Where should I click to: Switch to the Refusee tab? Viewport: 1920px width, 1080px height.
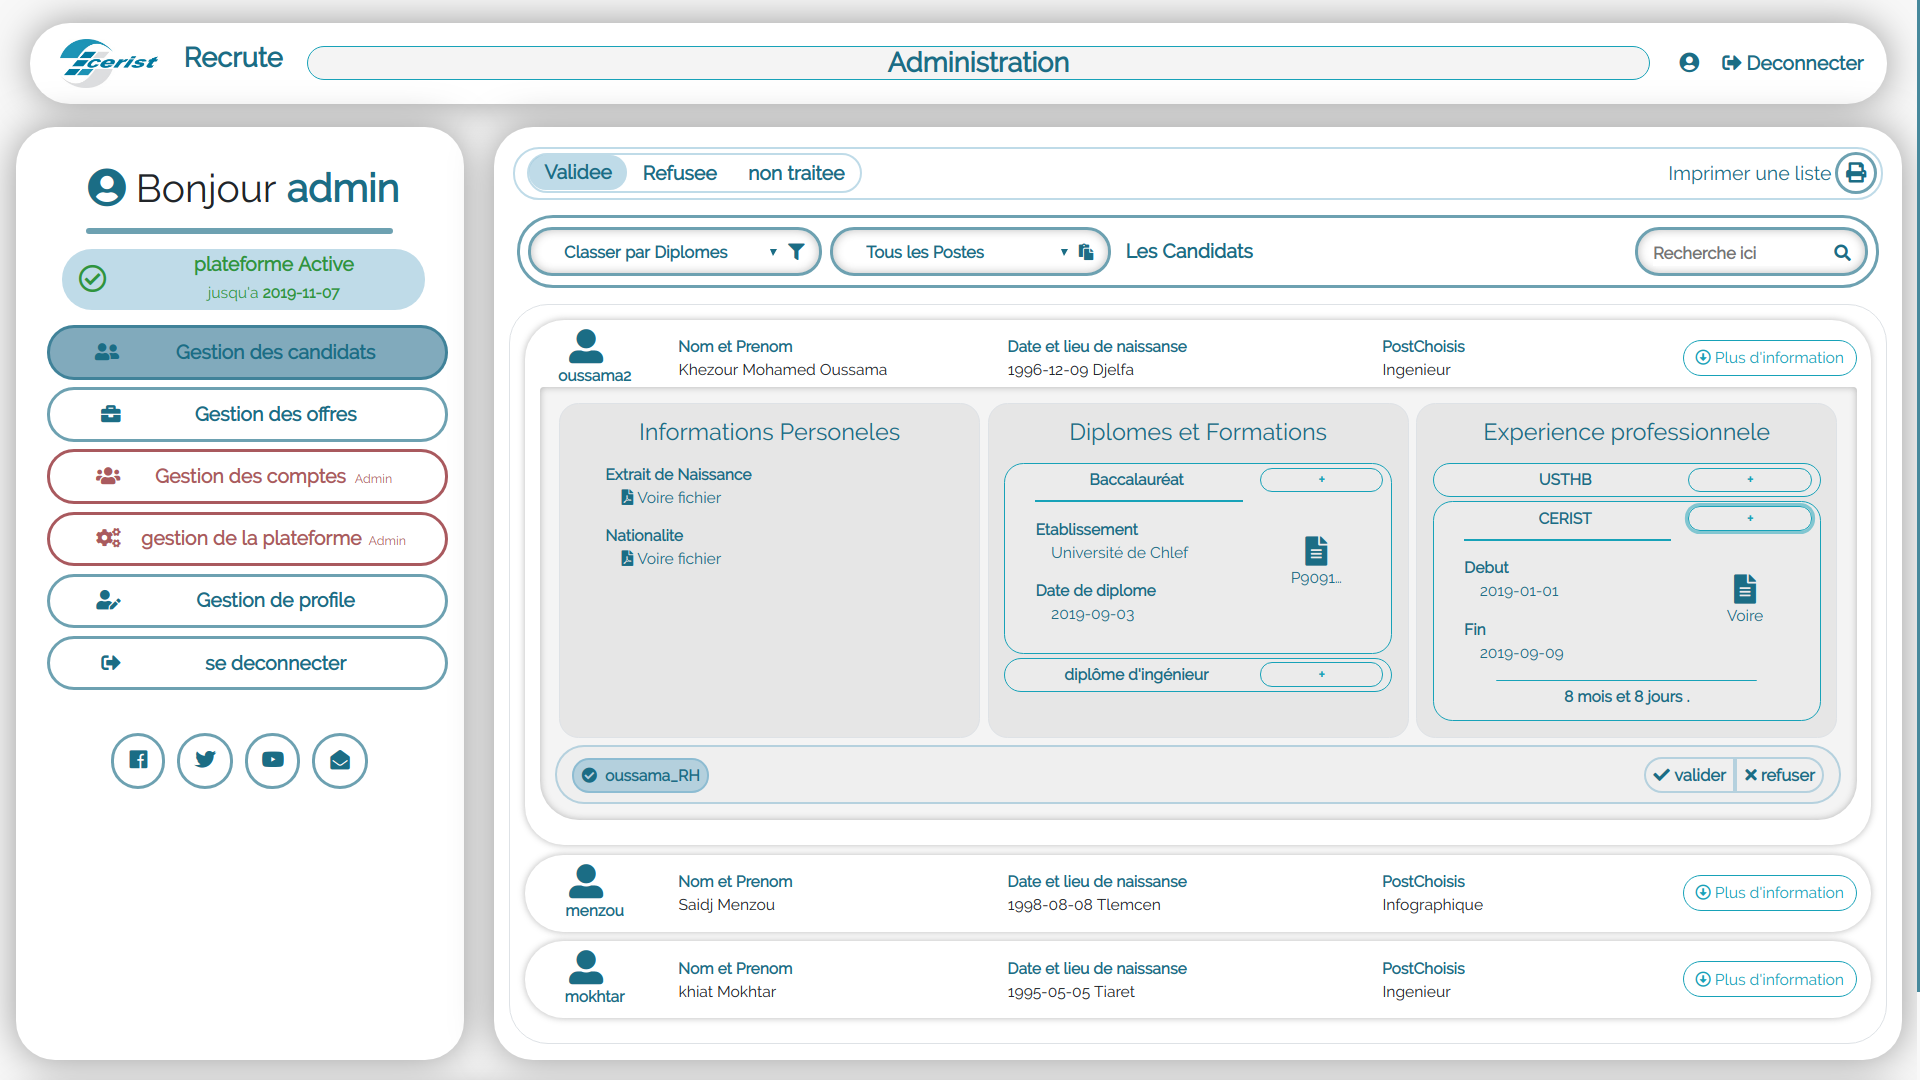(x=679, y=173)
